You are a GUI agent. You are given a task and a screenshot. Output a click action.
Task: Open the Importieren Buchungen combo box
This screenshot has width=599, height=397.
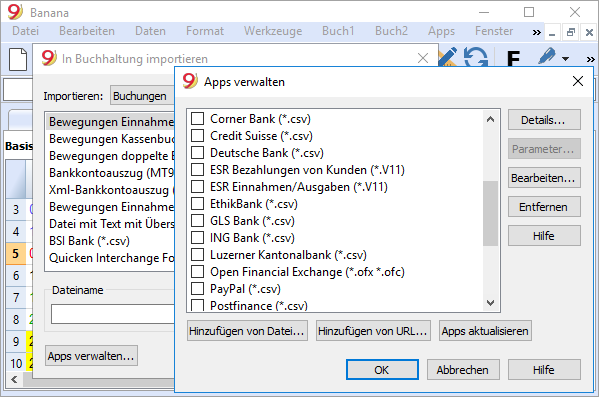click(x=142, y=96)
